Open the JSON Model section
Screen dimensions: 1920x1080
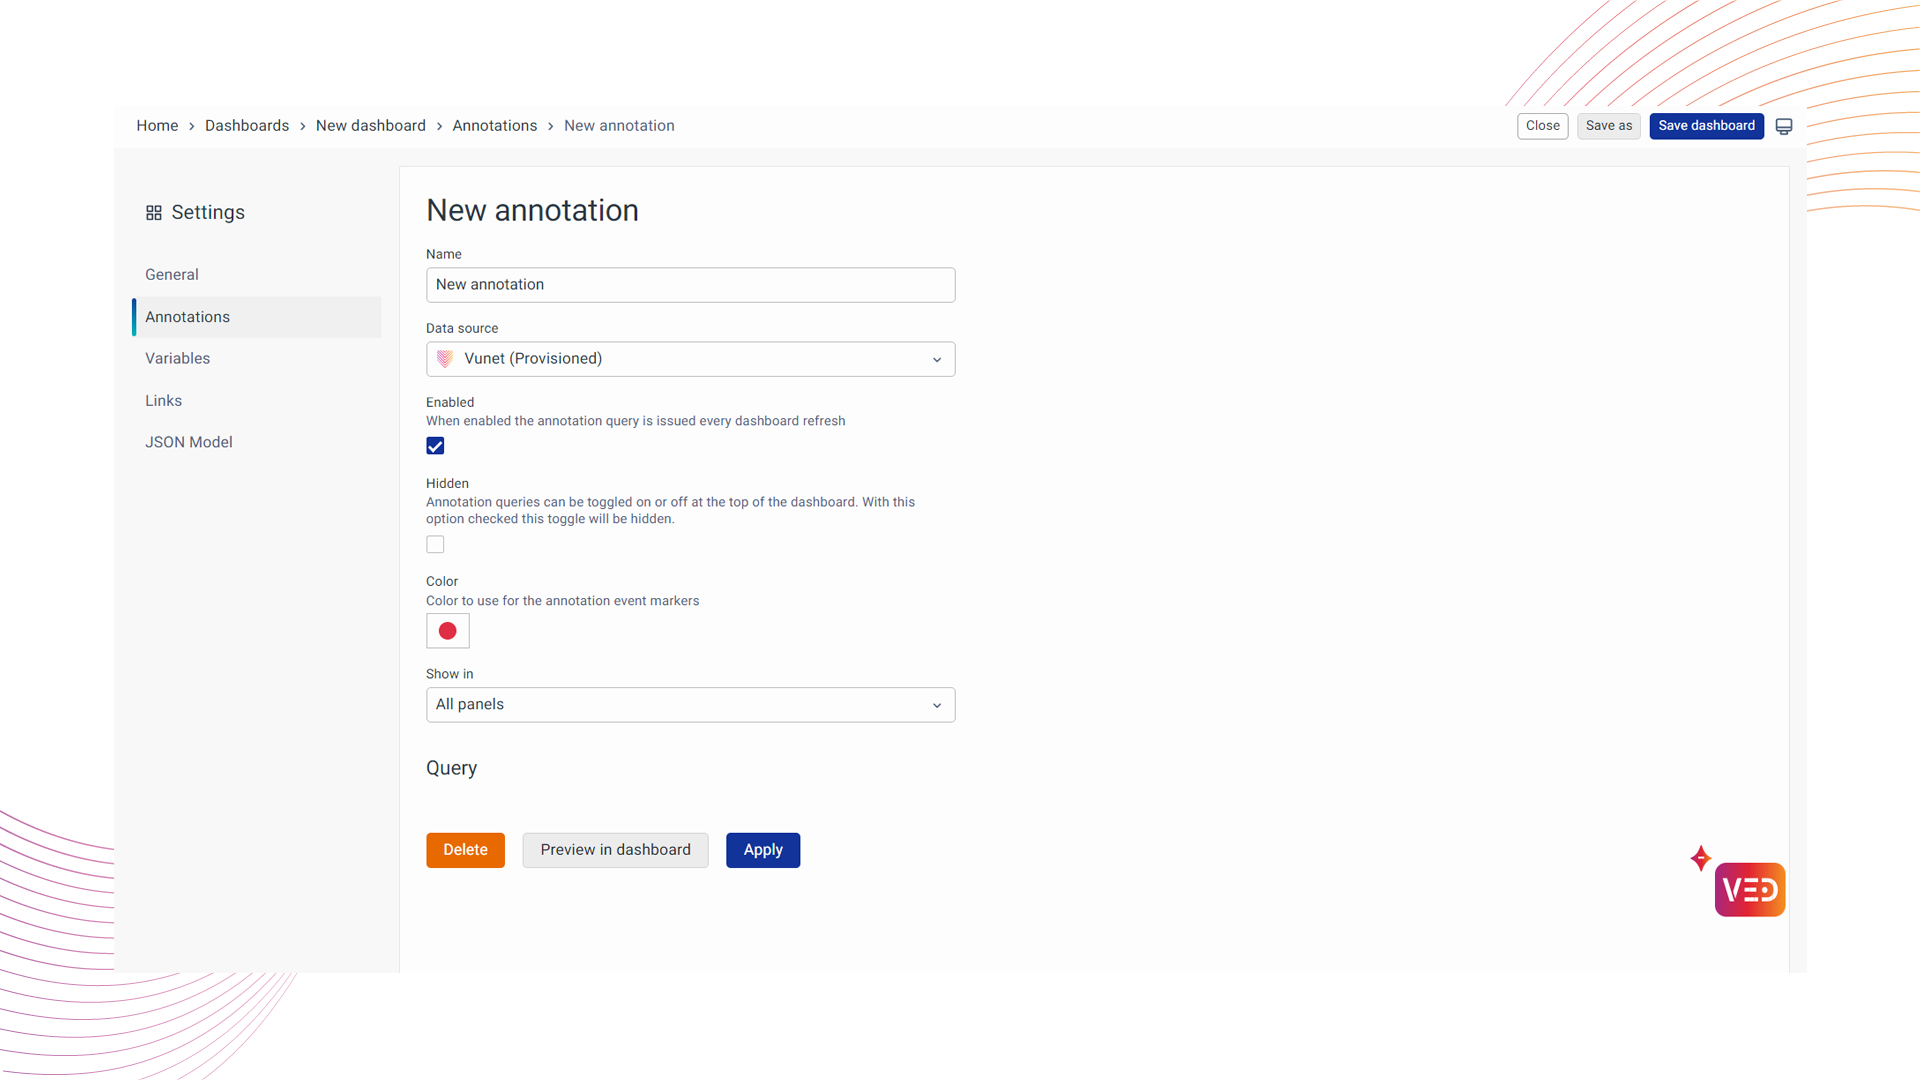point(188,442)
